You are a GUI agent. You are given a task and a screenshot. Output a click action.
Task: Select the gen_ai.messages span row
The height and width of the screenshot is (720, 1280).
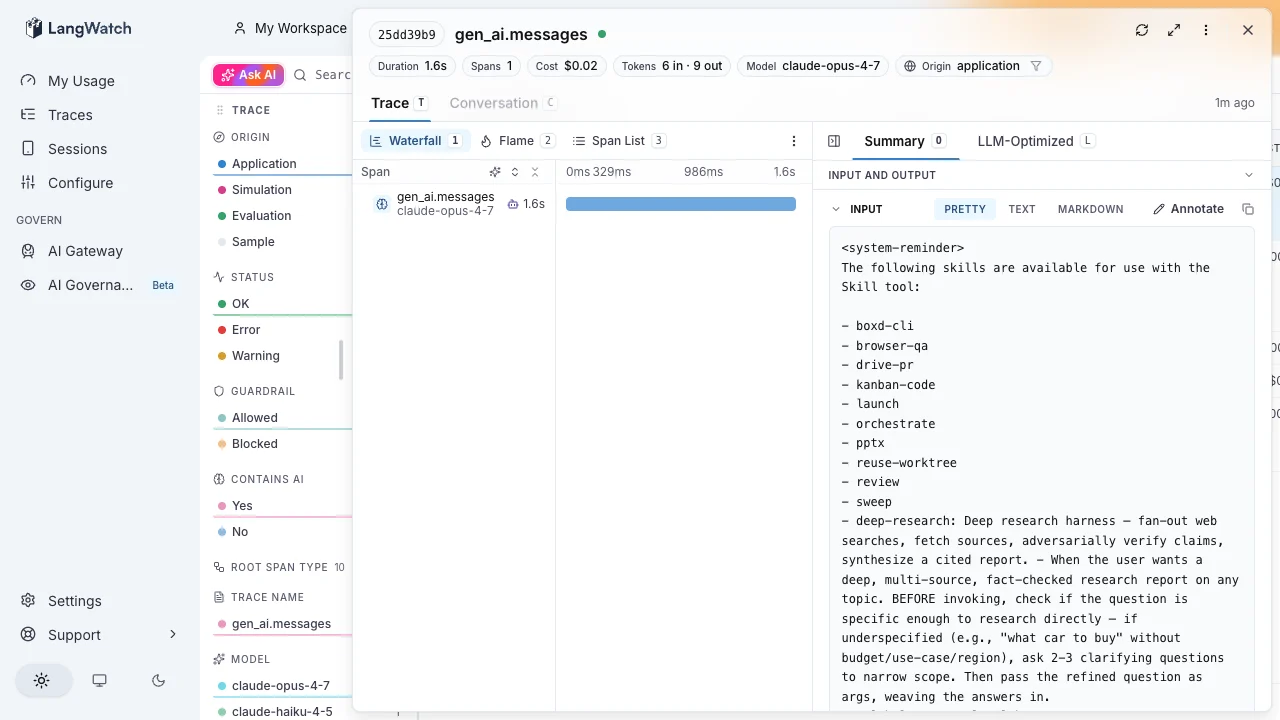click(x=455, y=204)
